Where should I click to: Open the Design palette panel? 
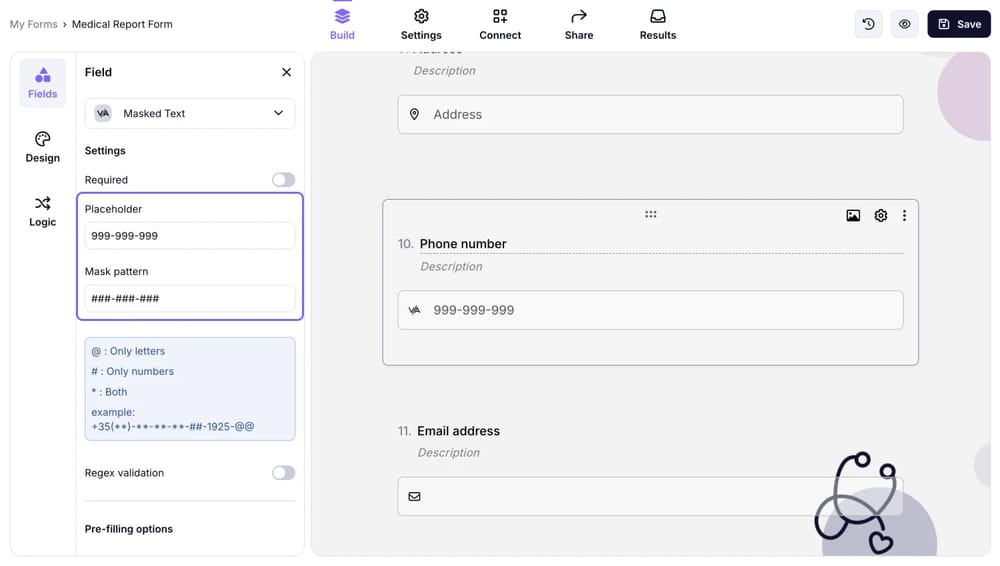[x=42, y=147]
